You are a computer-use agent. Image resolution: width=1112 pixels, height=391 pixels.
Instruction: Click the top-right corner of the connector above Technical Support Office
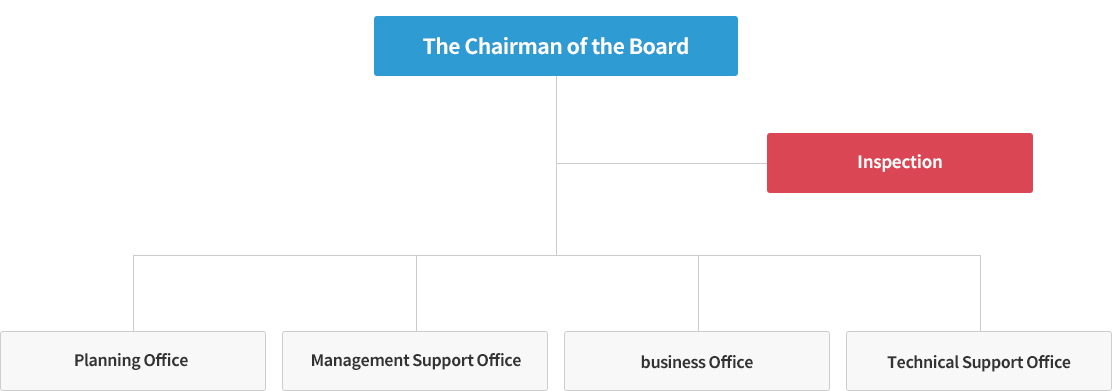click(x=981, y=255)
